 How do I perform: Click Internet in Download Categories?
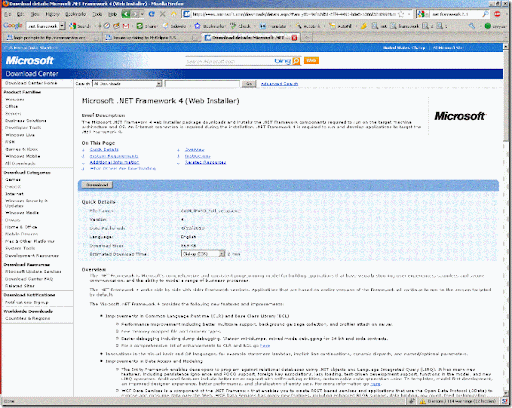(14, 194)
